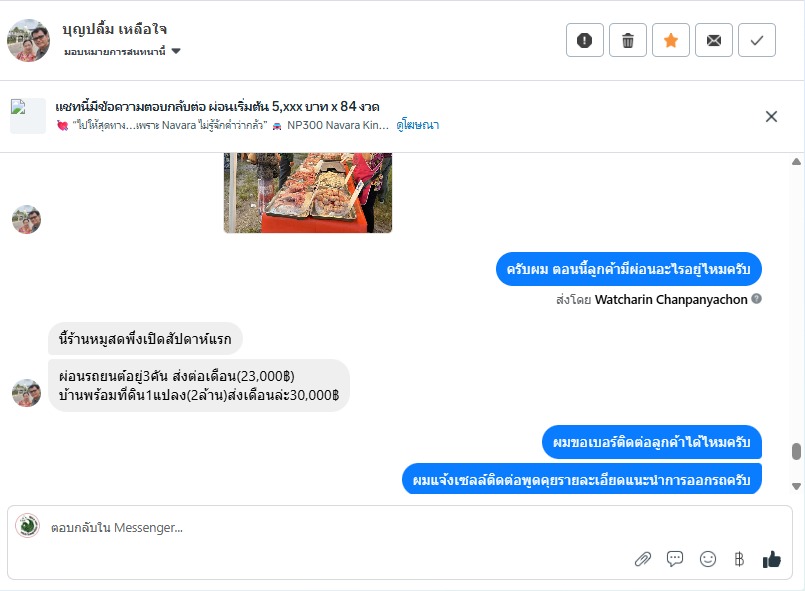Open the assign conversation dropdown

pyautogui.click(x=122, y=51)
